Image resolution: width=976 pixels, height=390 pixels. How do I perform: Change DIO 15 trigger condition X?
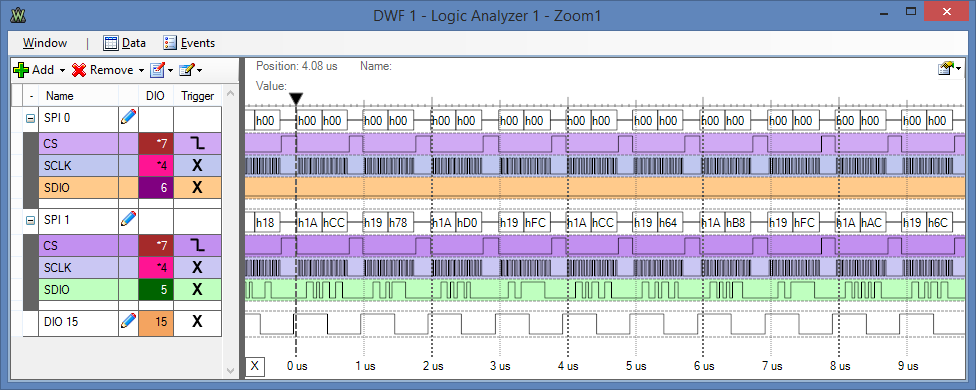(x=197, y=322)
